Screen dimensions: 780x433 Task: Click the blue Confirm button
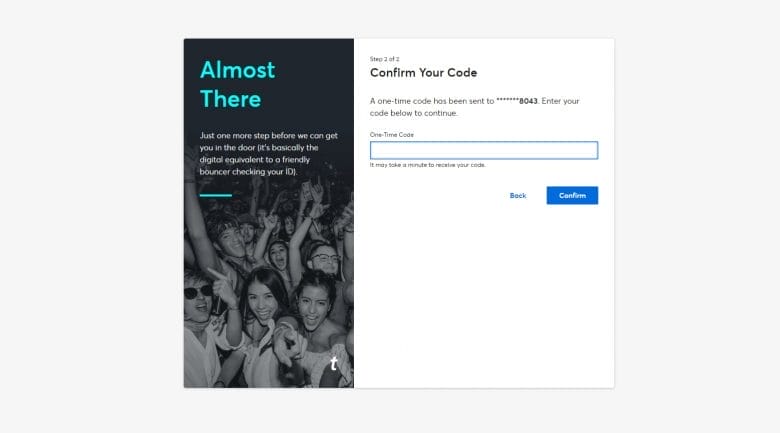(x=572, y=196)
